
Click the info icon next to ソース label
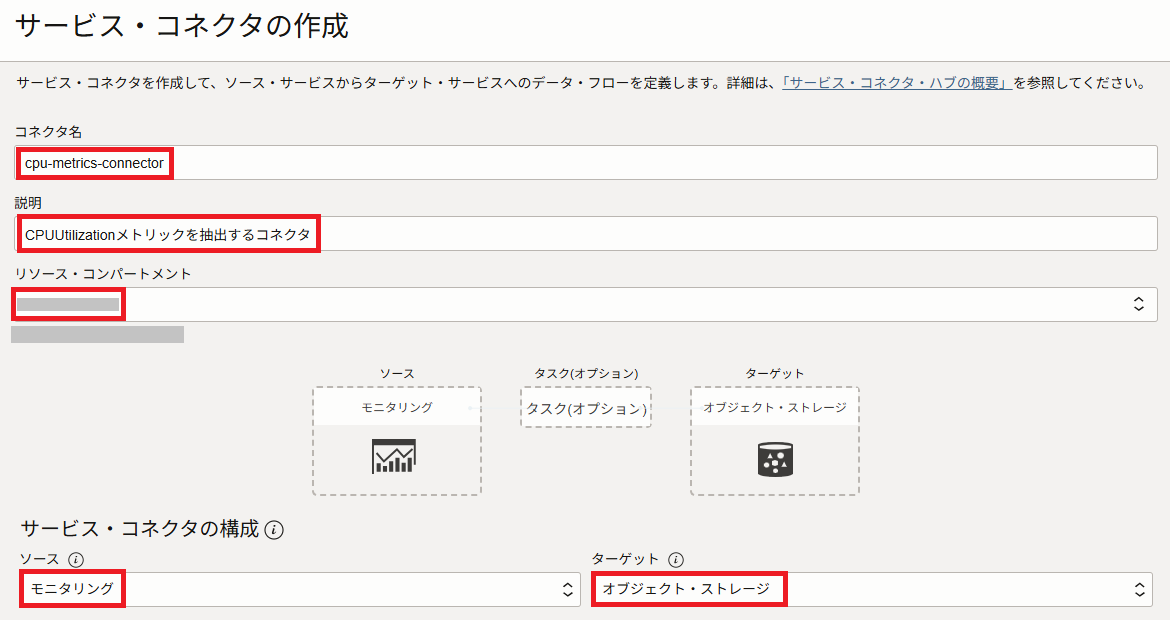point(76,559)
